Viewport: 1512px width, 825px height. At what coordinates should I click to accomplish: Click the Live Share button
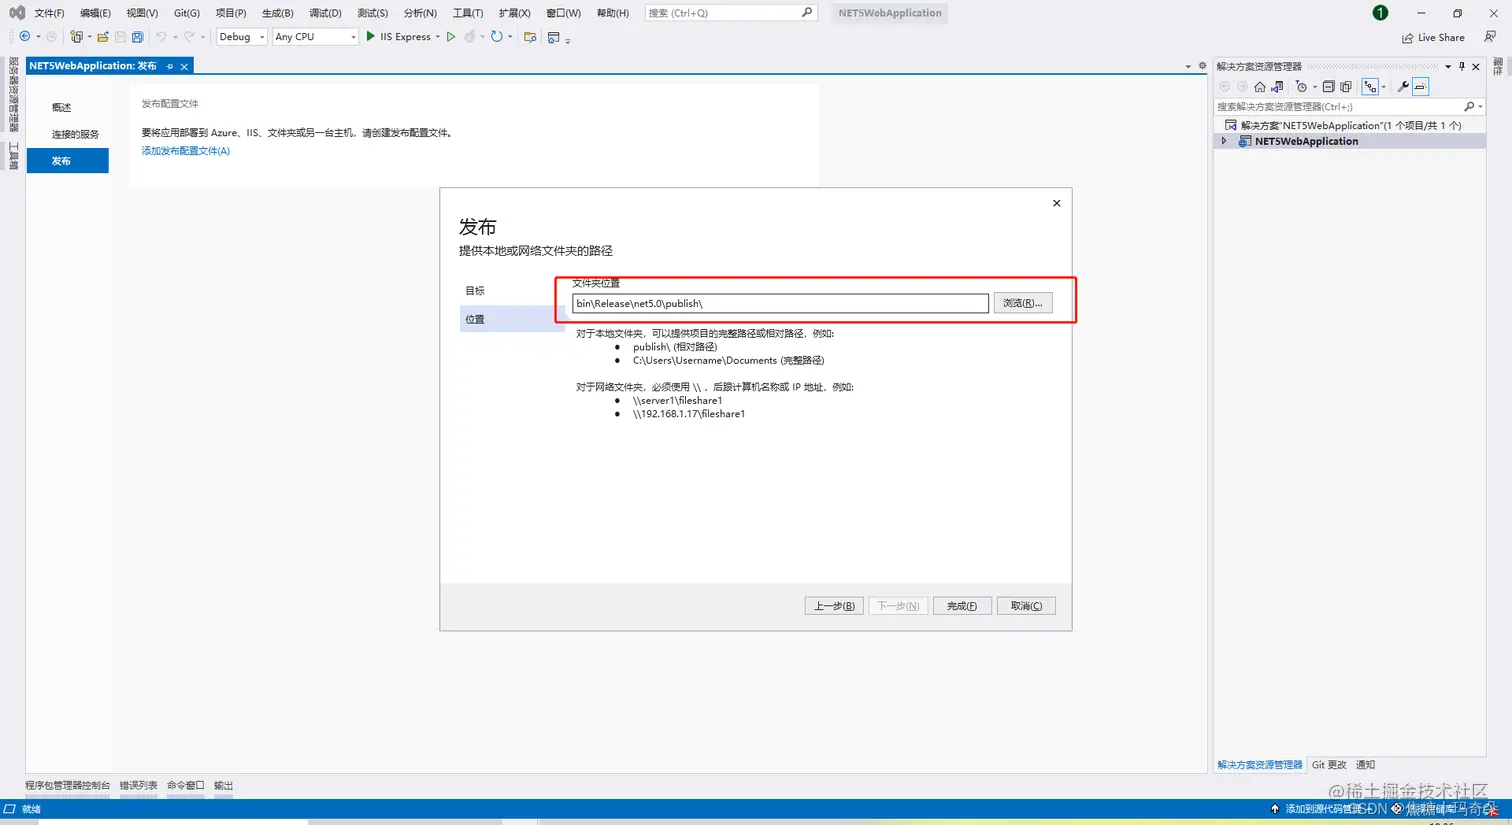(1433, 37)
